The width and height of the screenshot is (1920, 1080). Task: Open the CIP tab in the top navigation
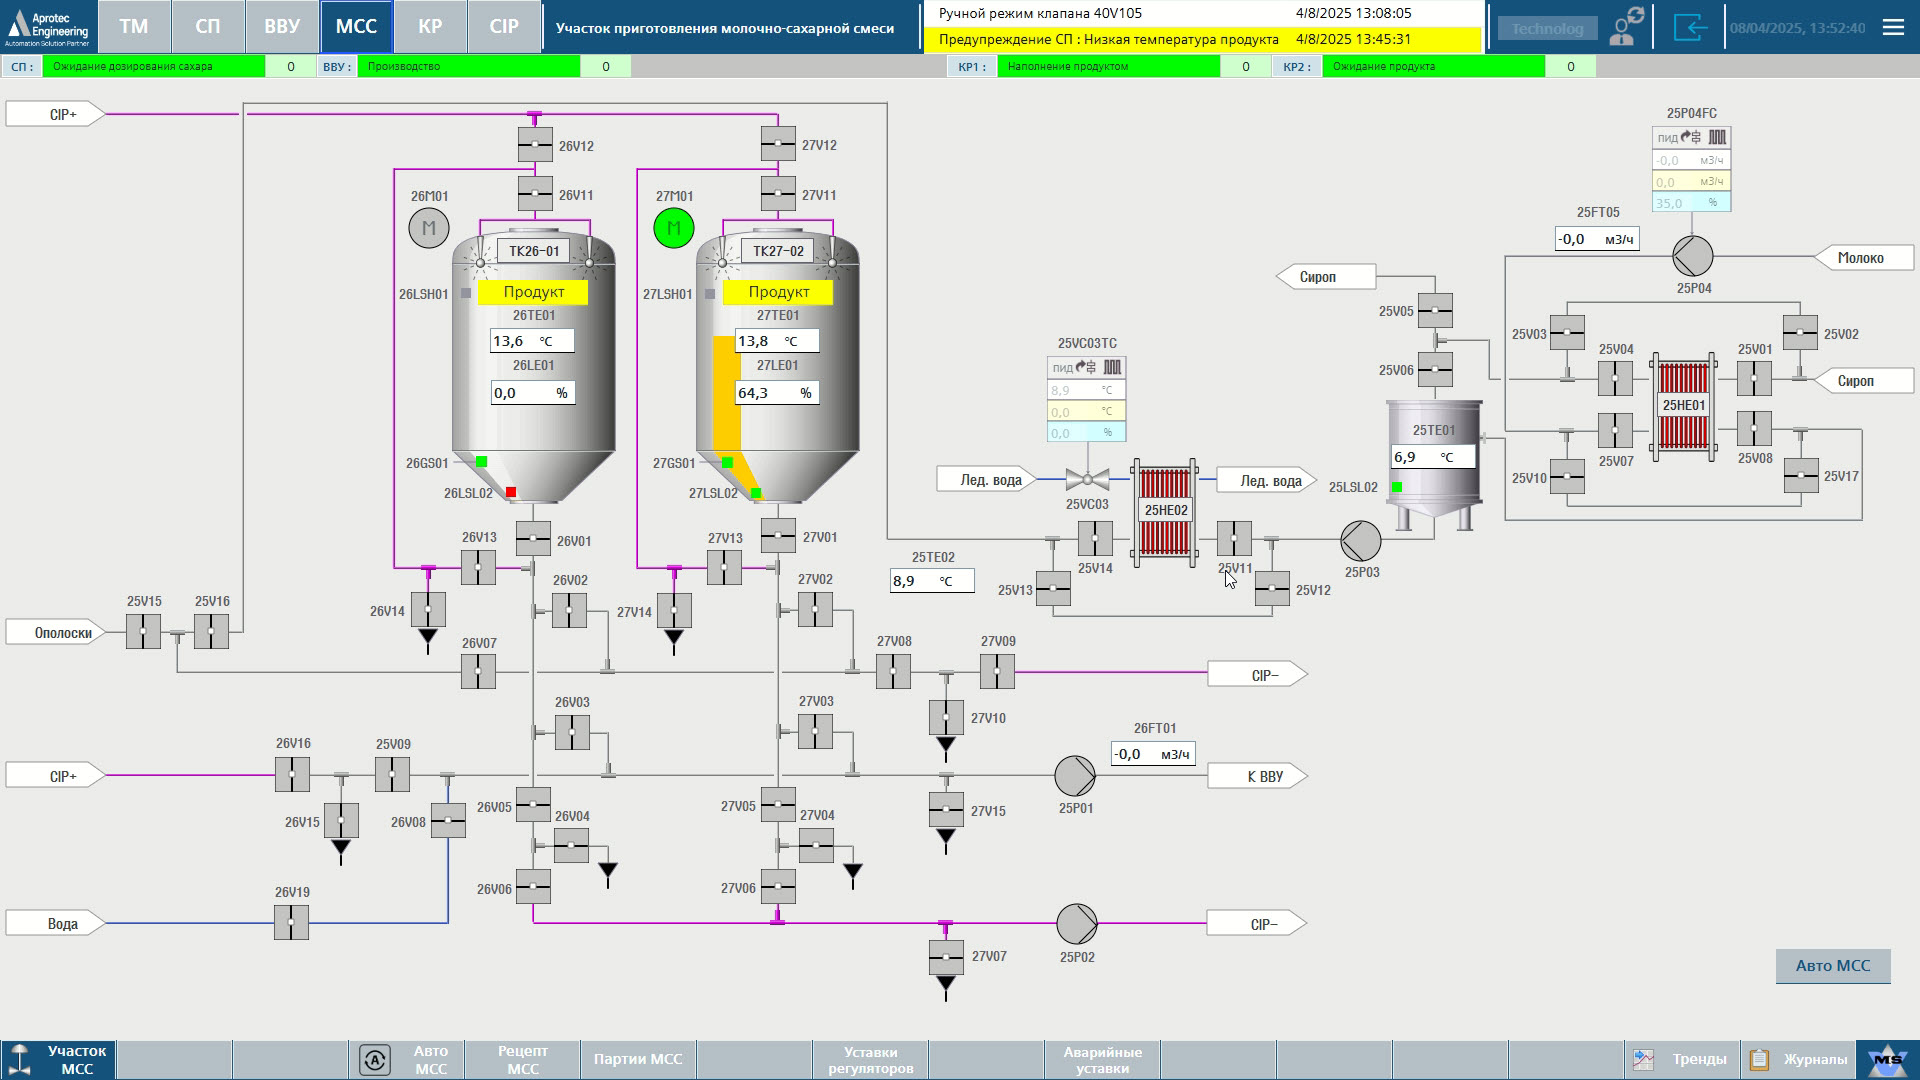coord(504,27)
